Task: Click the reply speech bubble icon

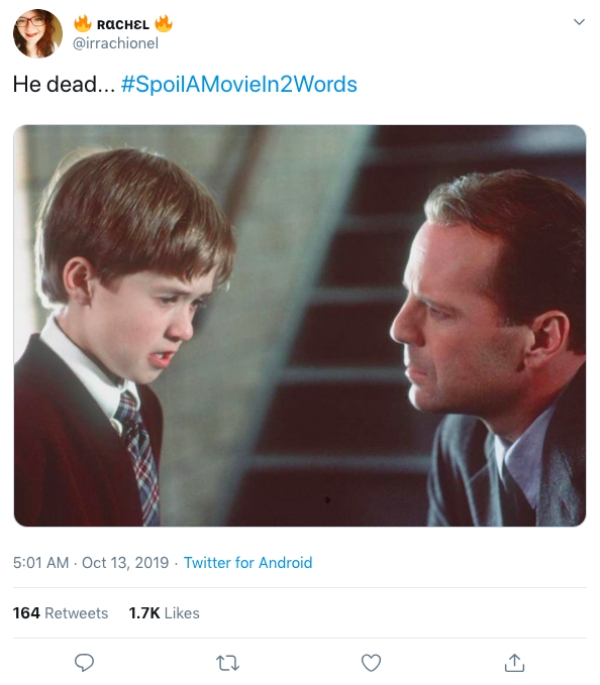Action: [x=85, y=662]
